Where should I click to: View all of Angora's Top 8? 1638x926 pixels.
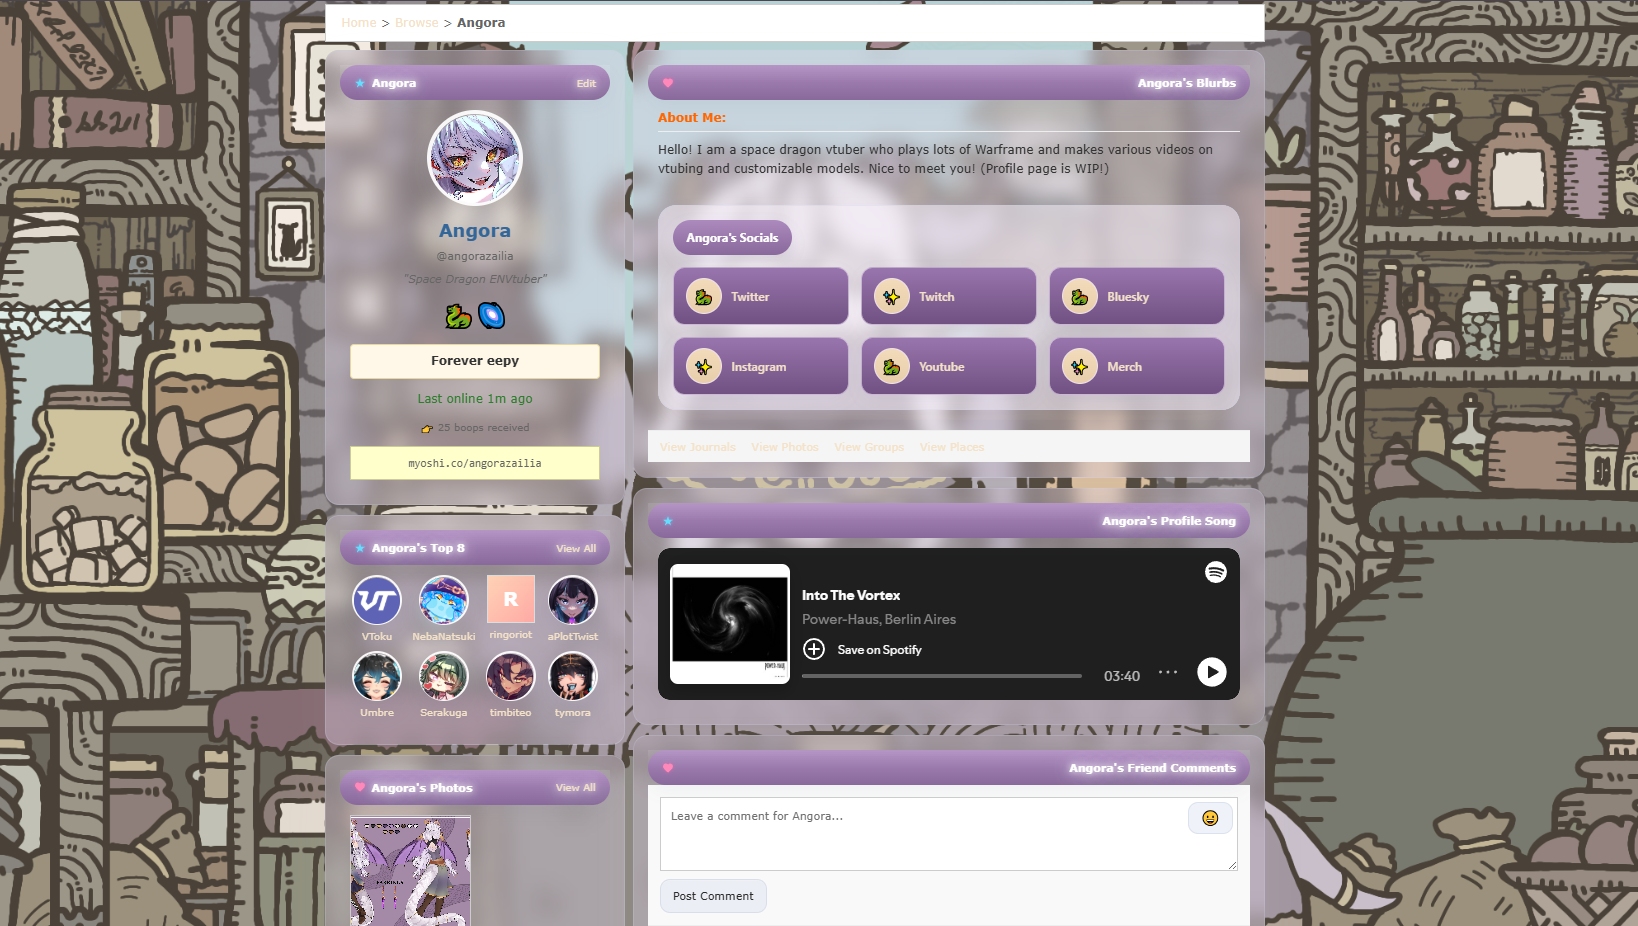click(x=575, y=549)
